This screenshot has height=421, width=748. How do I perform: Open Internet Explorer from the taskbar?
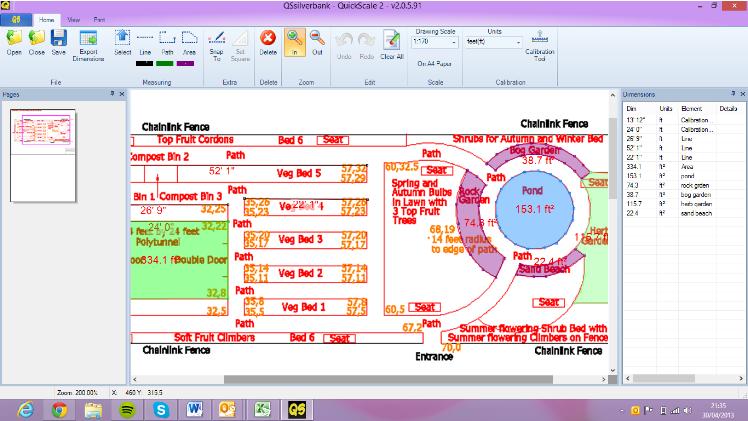pos(25,410)
